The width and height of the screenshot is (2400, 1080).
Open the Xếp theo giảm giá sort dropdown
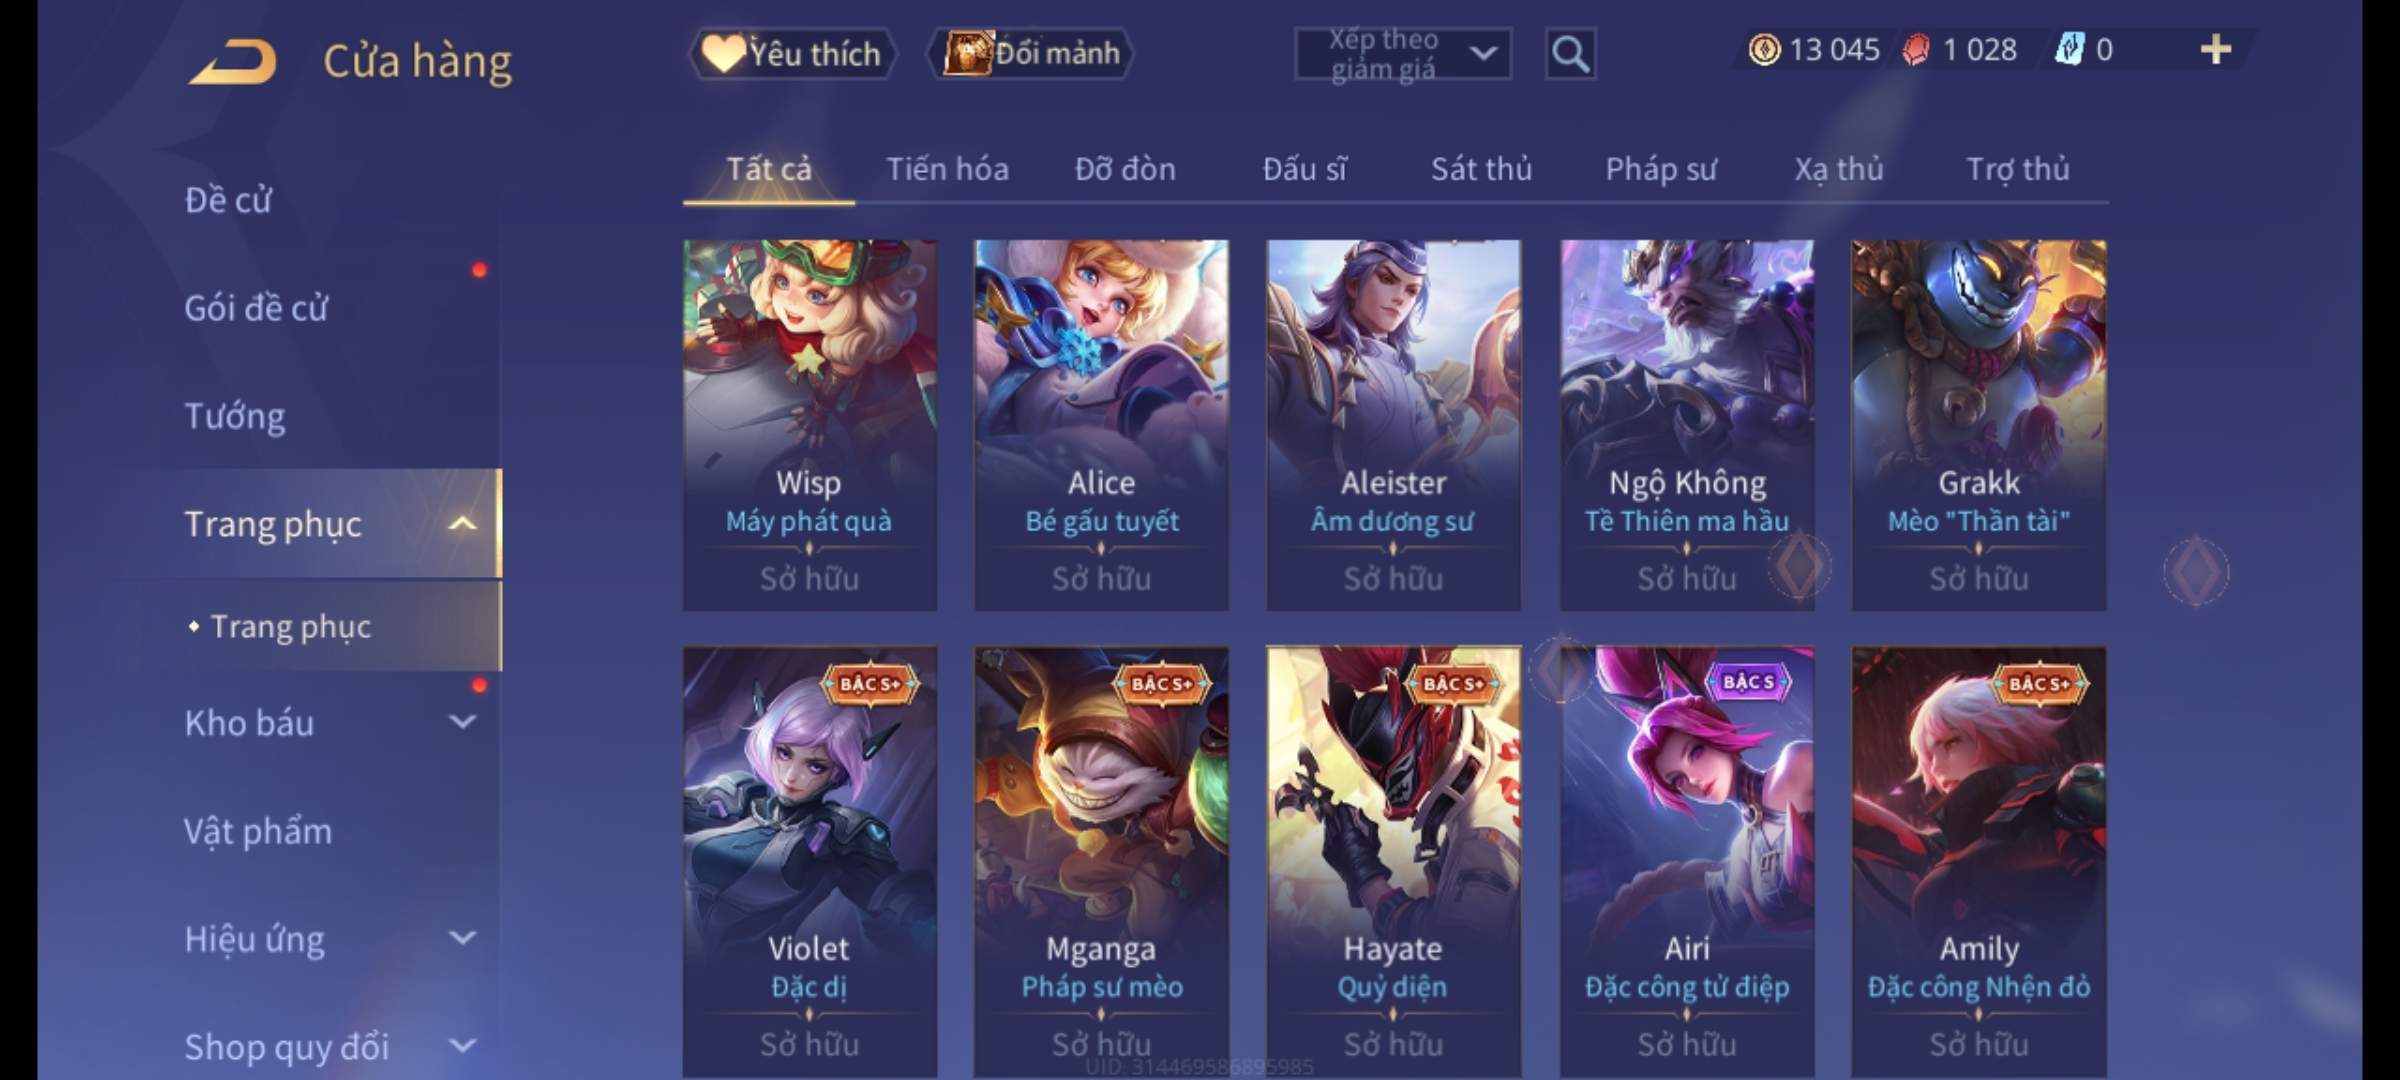point(1403,54)
